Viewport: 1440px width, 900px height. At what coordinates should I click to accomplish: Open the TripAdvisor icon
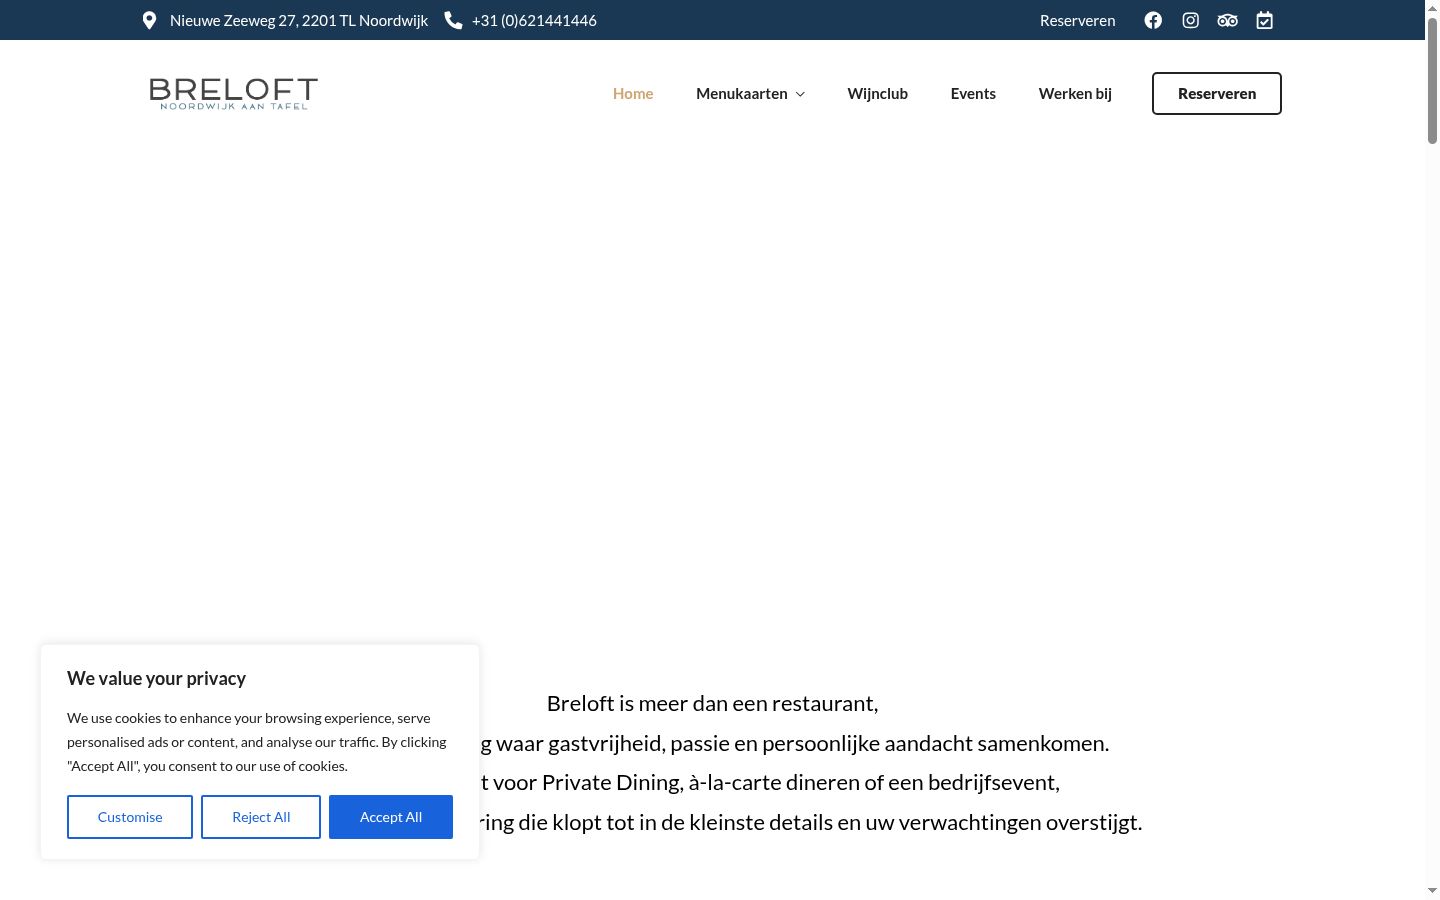(x=1227, y=20)
